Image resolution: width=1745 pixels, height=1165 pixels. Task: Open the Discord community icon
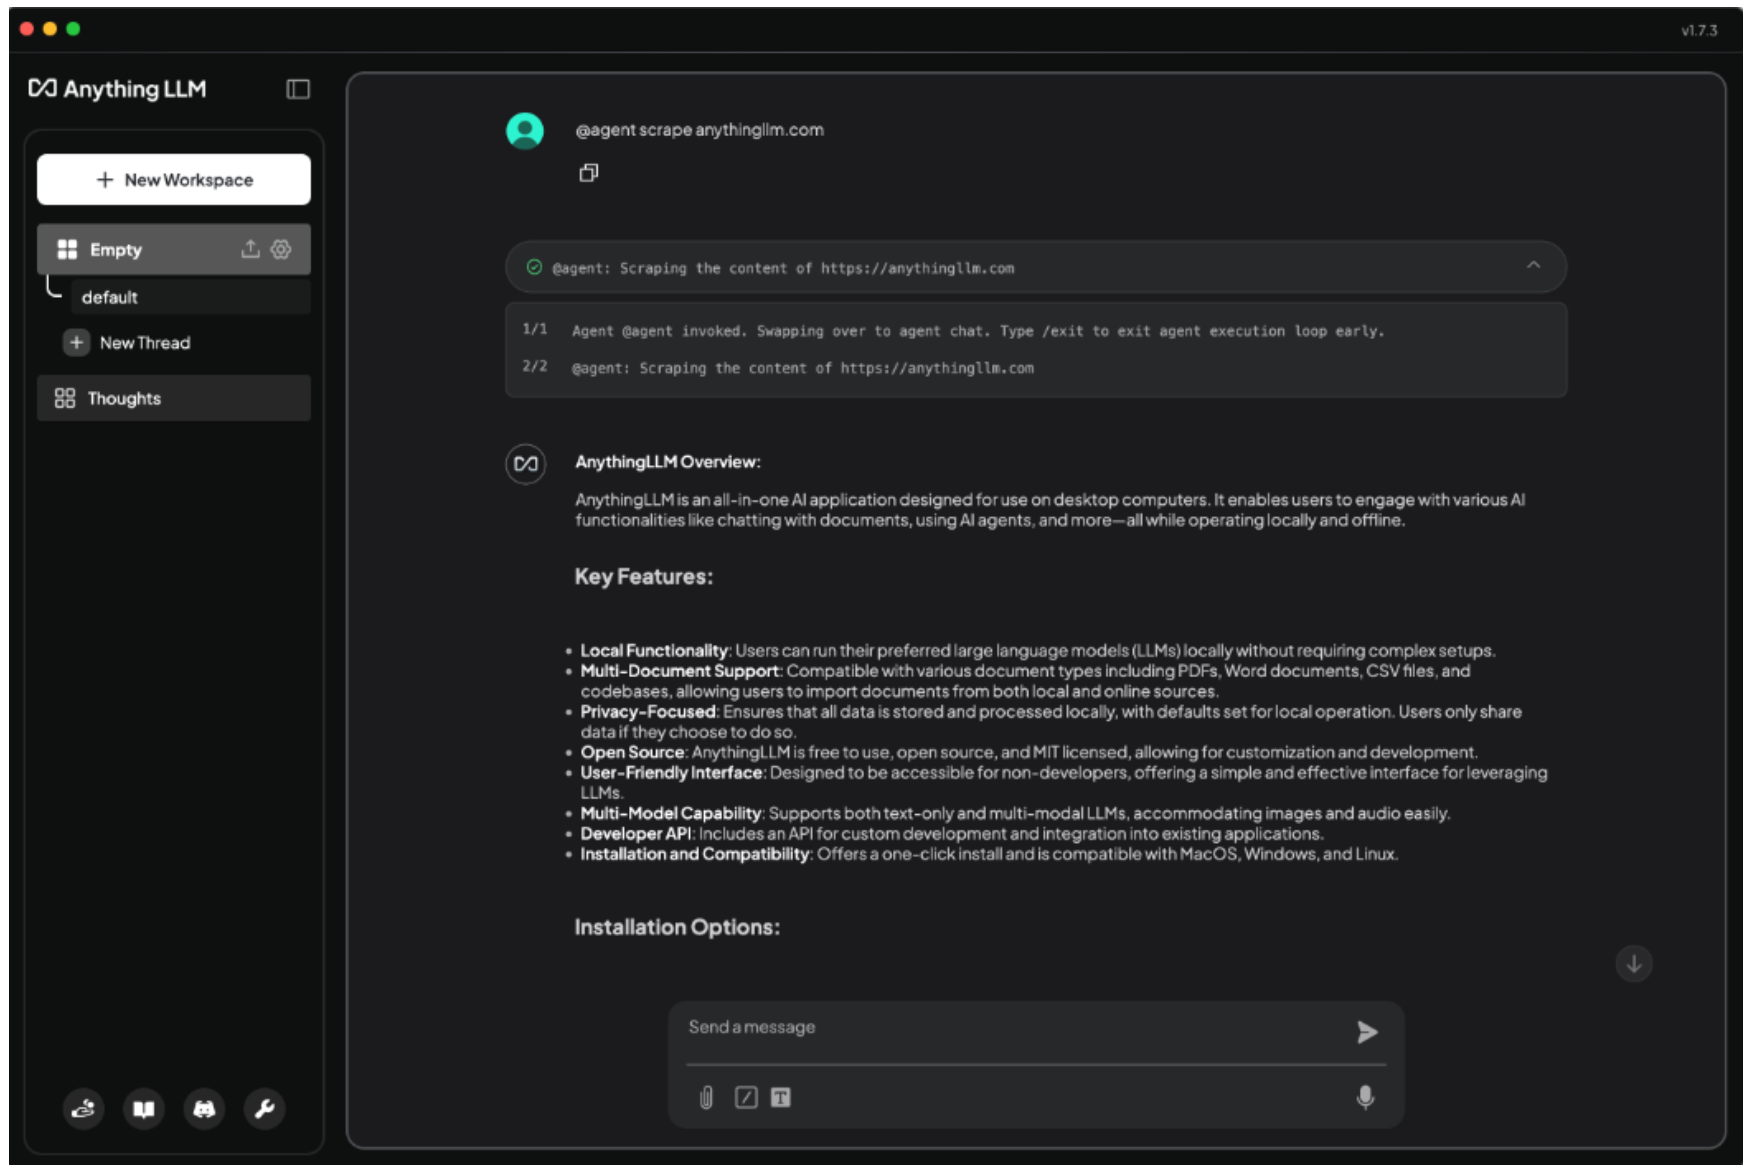click(204, 1108)
